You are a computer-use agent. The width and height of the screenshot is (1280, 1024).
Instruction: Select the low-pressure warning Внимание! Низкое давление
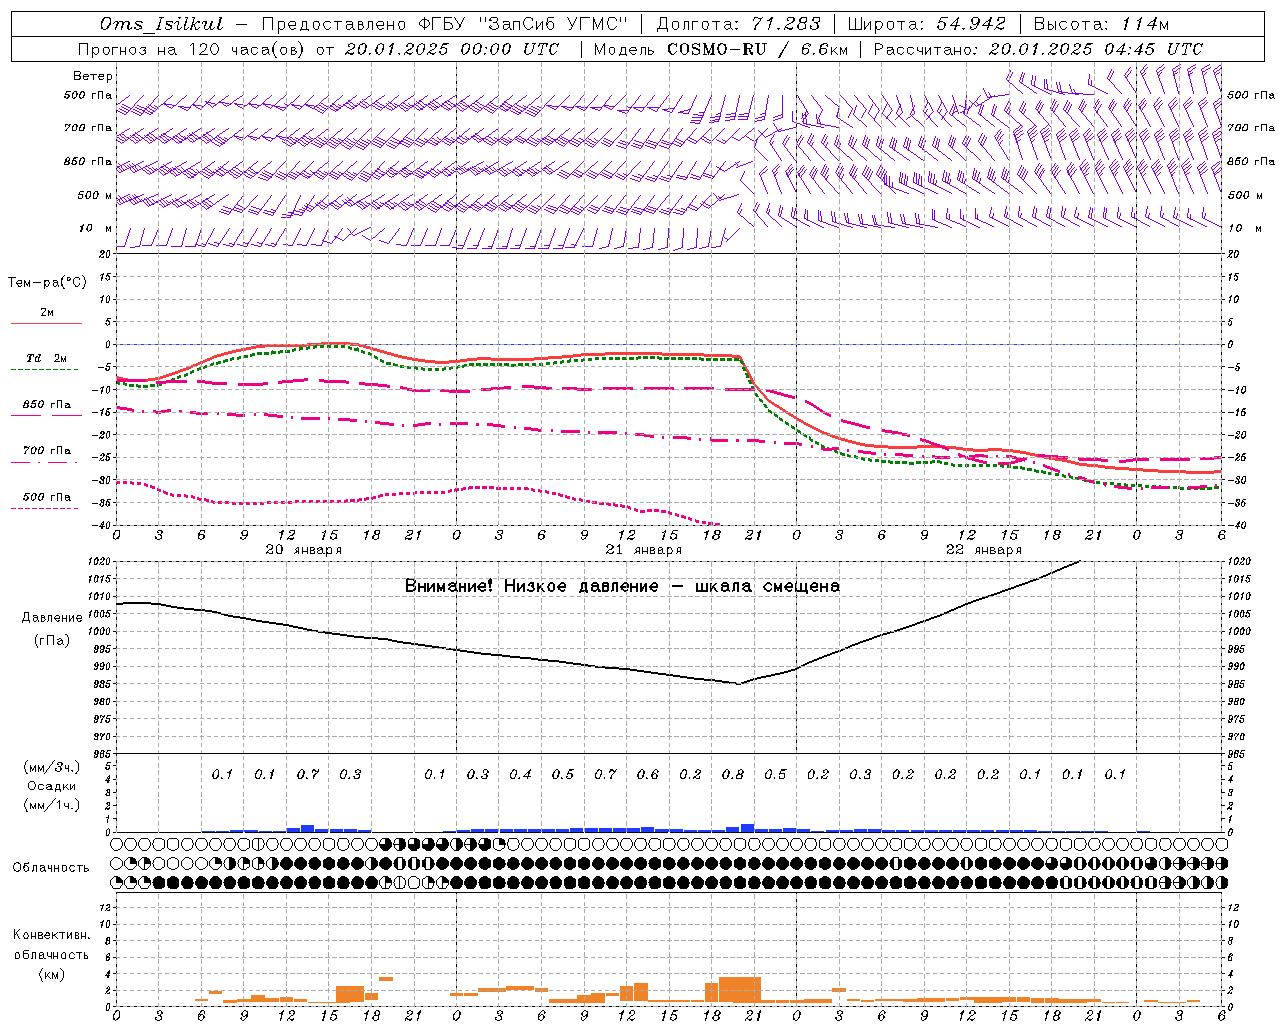coord(532,586)
